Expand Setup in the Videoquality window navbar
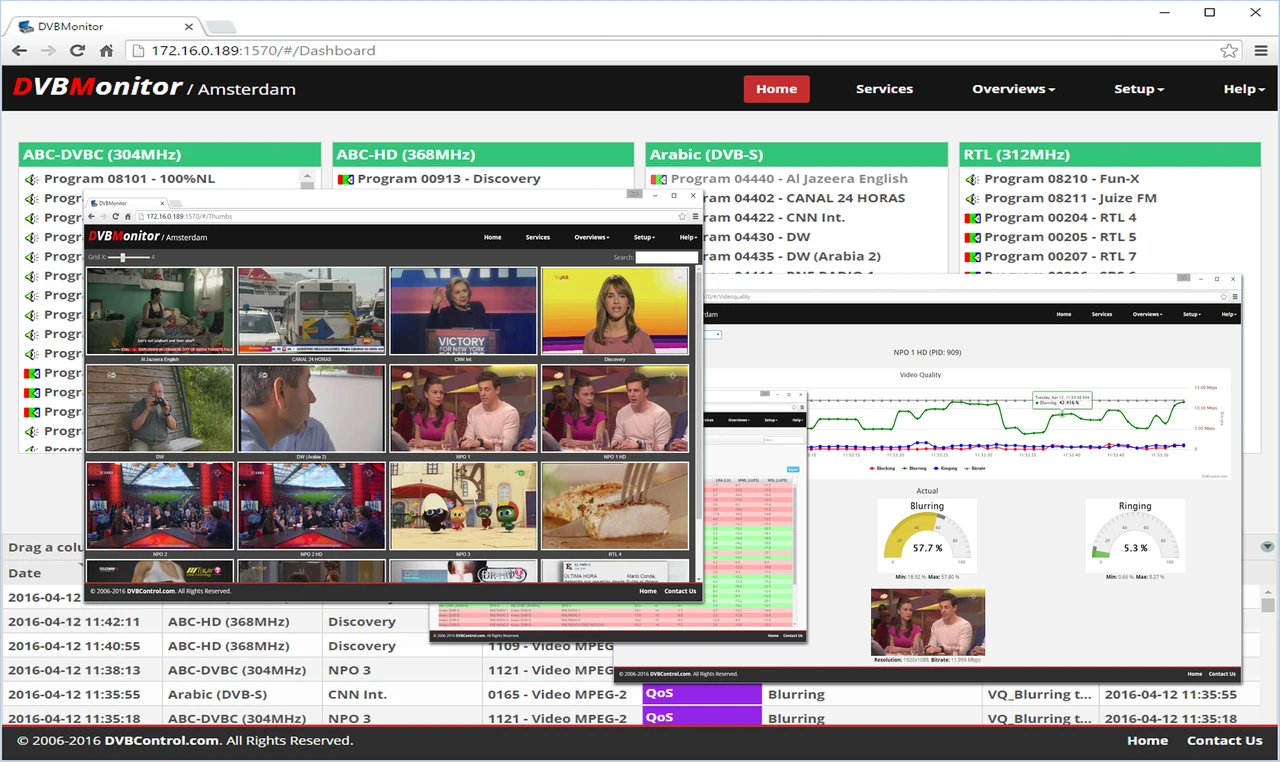Viewport: 1280px width, 762px height. click(x=1191, y=314)
